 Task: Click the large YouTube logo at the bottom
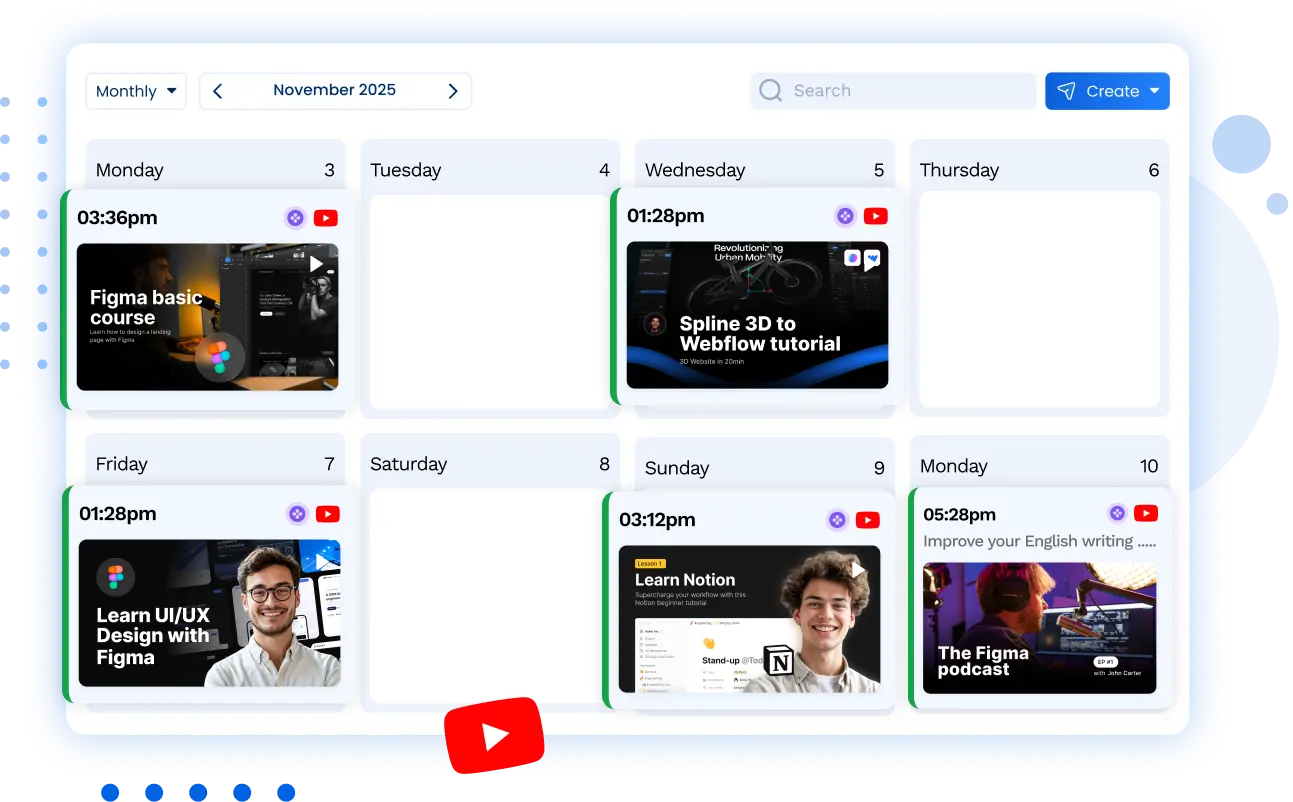(495, 735)
